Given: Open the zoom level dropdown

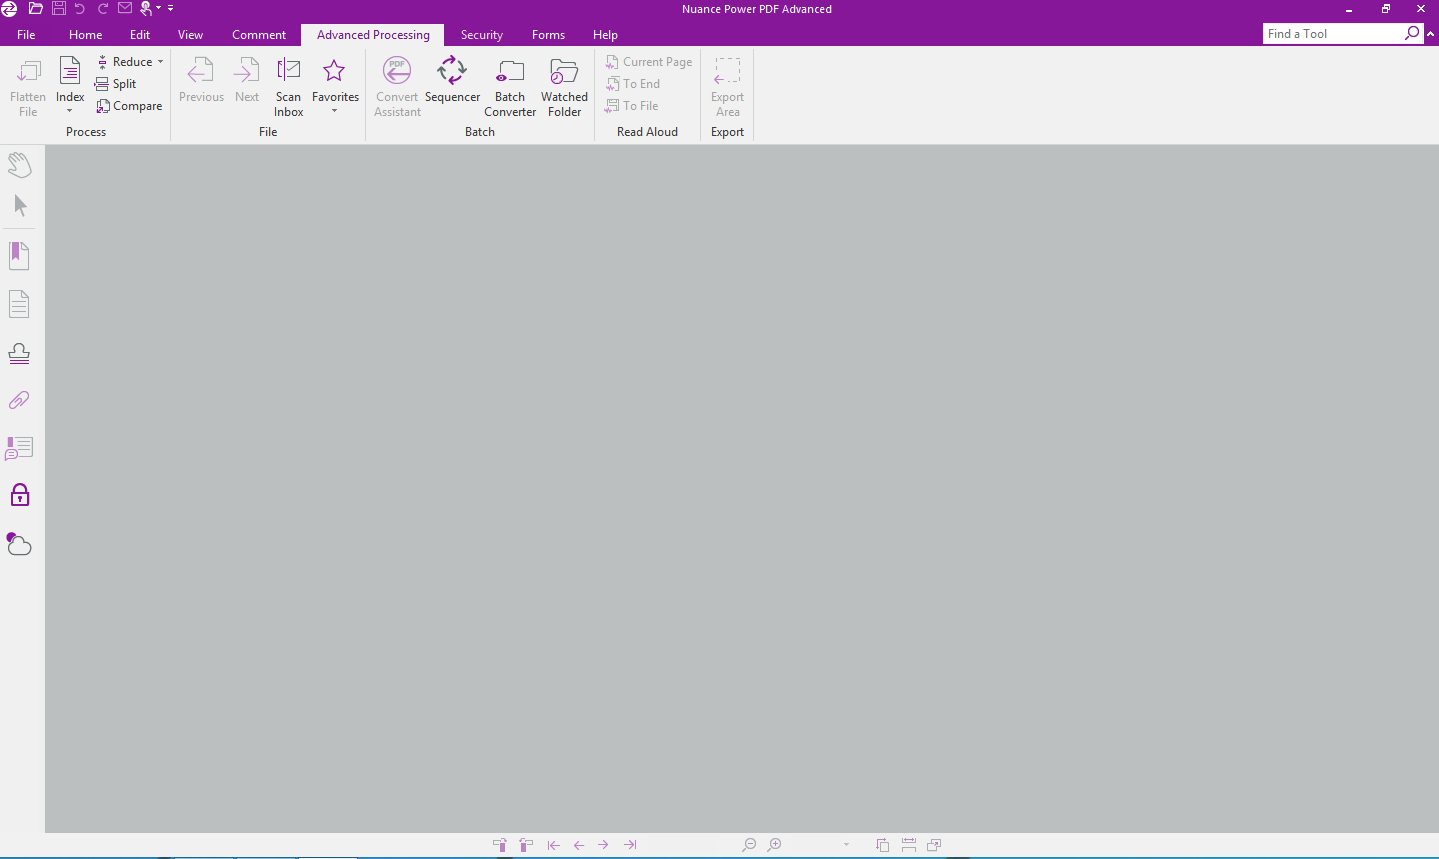Looking at the screenshot, I should tap(846, 845).
